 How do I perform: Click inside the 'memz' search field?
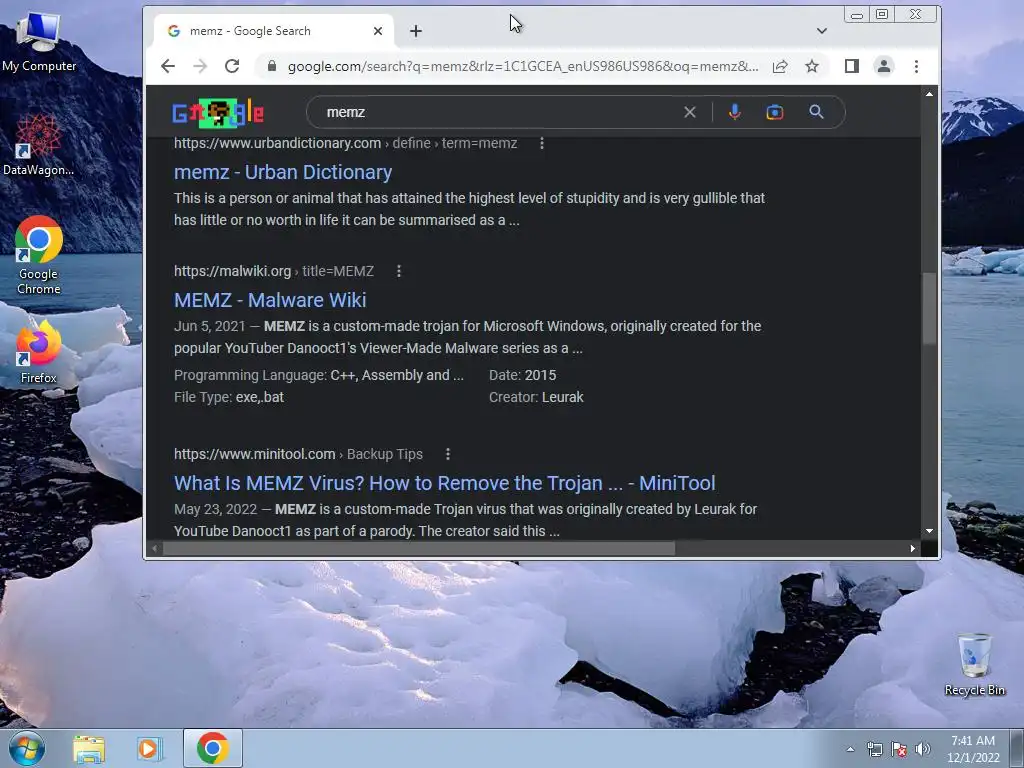496,112
